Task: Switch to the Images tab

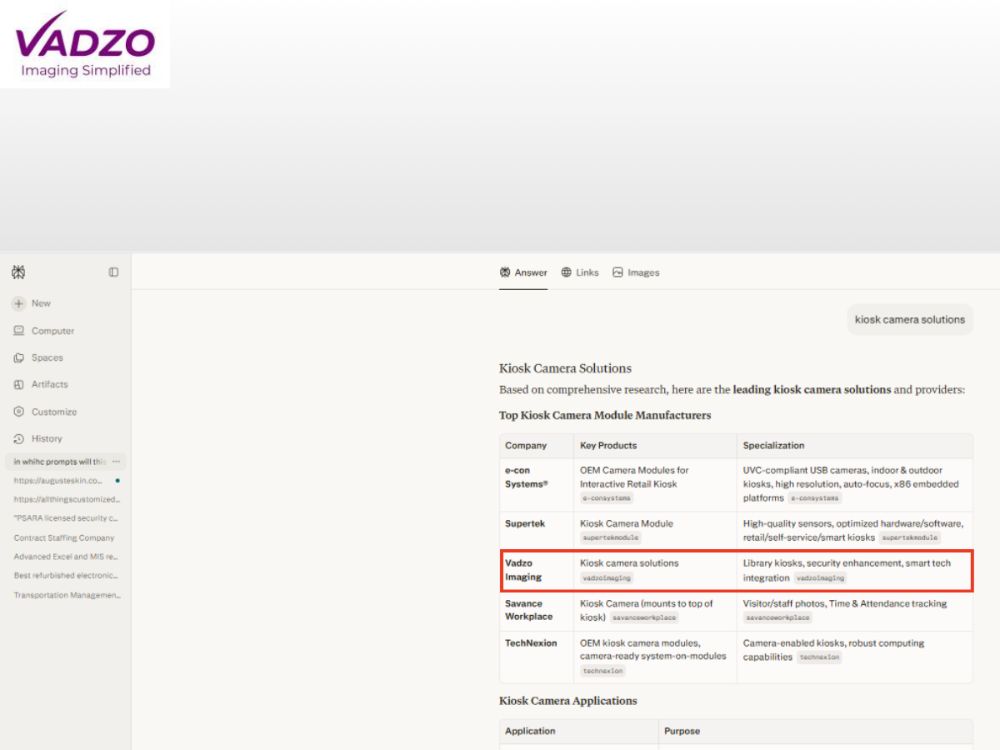Action: tap(636, 272)
